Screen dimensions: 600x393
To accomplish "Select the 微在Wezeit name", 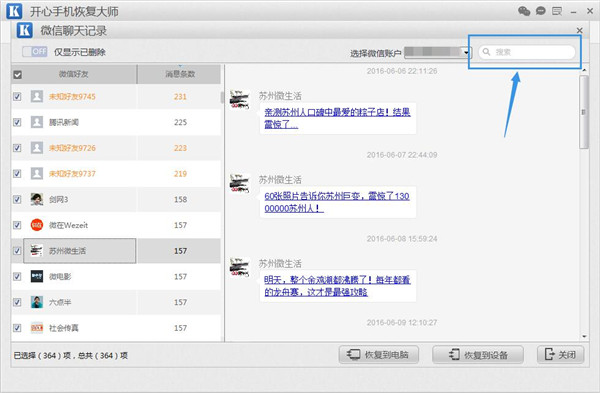I will pyautogui.click(x=68, y=225).
